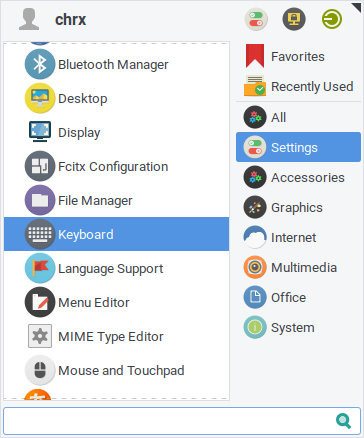
Task: Click the Language Support flag icon
Action: pos(40,268)
